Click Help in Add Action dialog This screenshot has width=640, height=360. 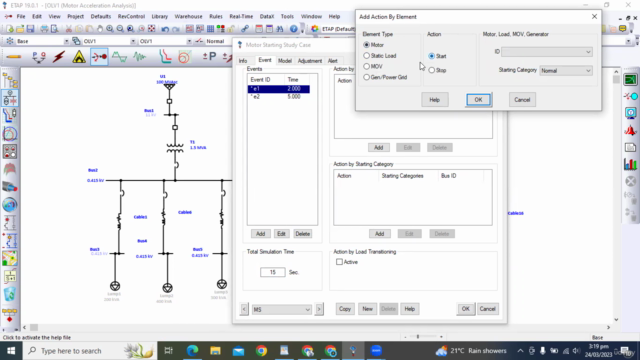[435, 100]
